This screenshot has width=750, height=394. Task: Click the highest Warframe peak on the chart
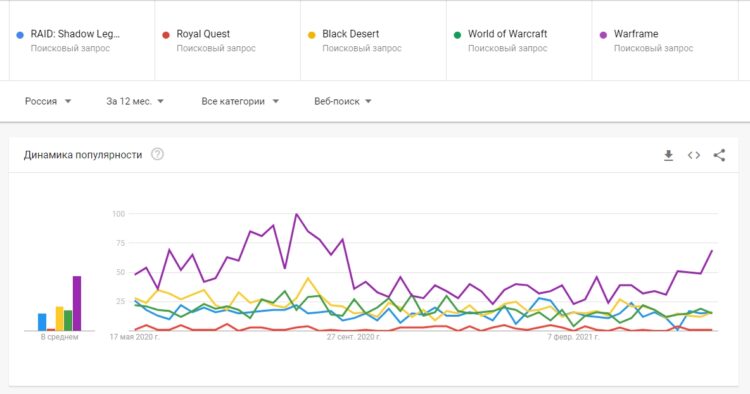coord(297,214)
